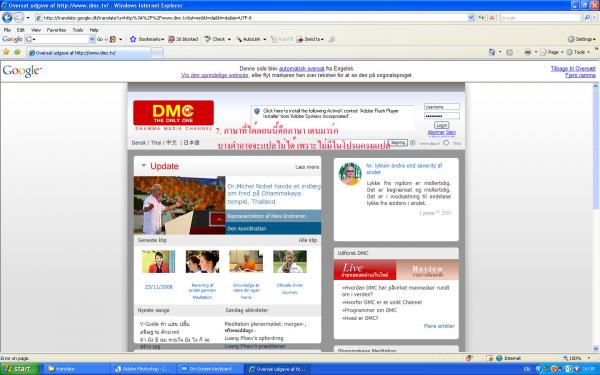Image resolution: width=600 pixels, height=375 pixels.
Task: Click 'Vis den oprindelige webside' link
Action: [215, 75]
